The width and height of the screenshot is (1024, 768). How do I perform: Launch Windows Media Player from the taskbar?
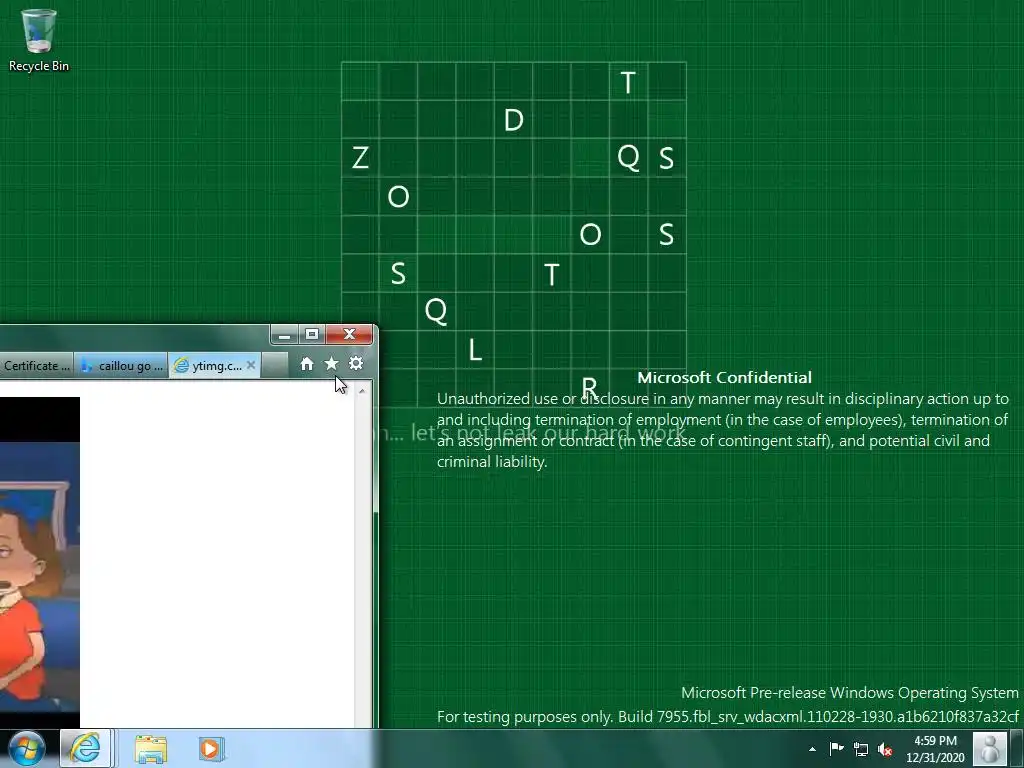coord(211,748)
